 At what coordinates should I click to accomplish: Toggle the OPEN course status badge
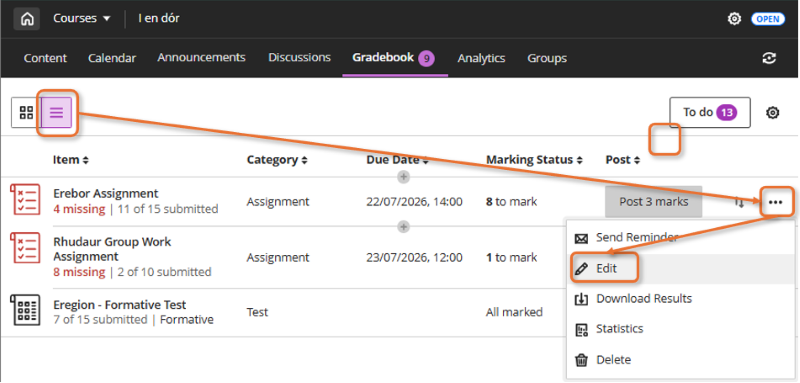(767, 19)
